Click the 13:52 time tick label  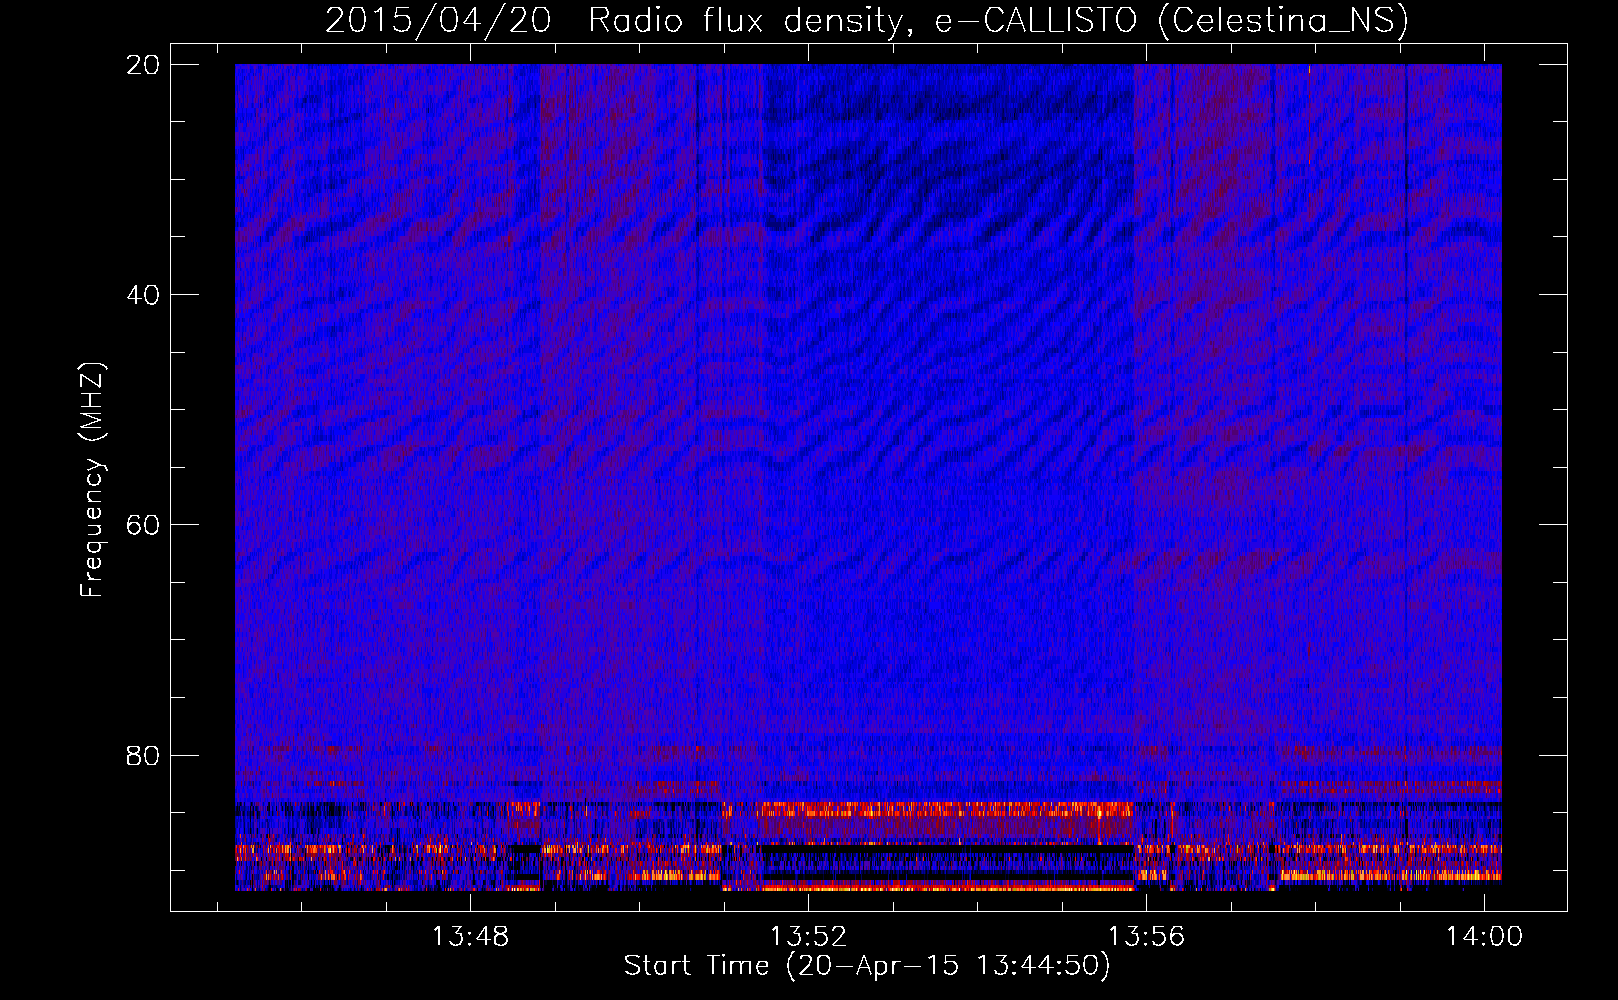pos(808,937)
